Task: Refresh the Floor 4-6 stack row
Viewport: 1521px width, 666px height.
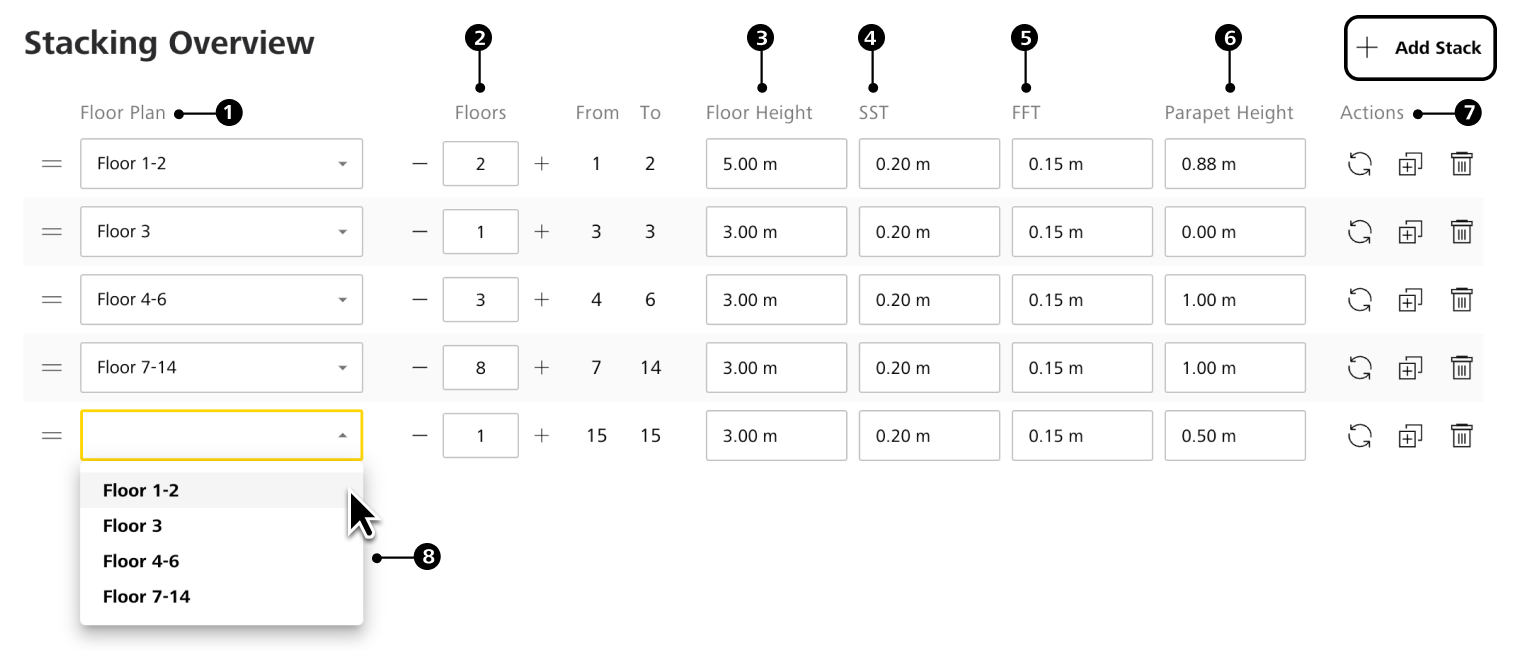Action: click(1359, 300)
